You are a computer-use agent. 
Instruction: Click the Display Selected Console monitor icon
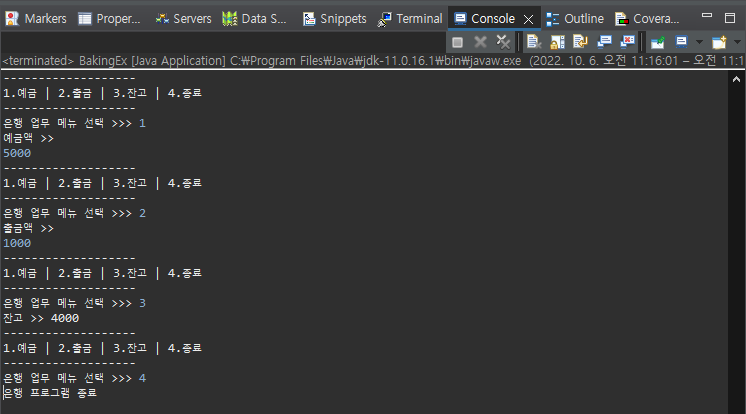point(681,42)
